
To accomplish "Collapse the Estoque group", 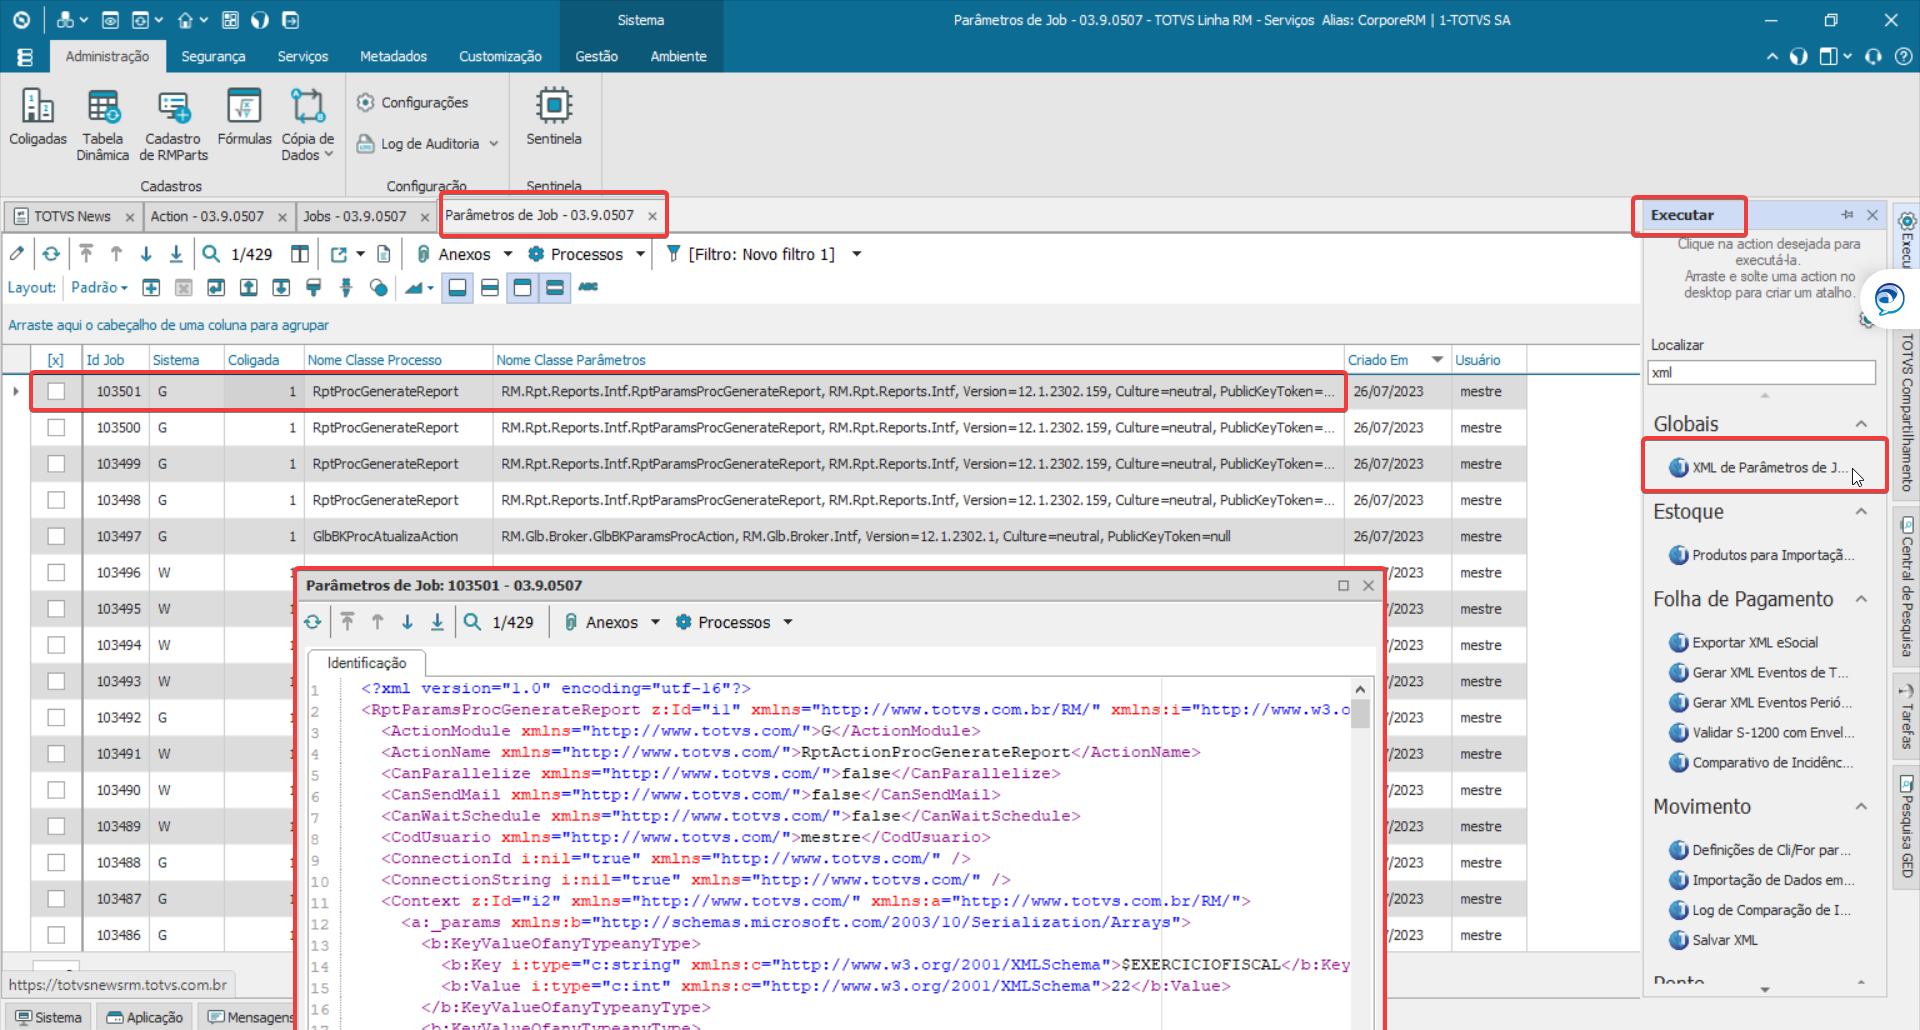I will (1861, 511).
